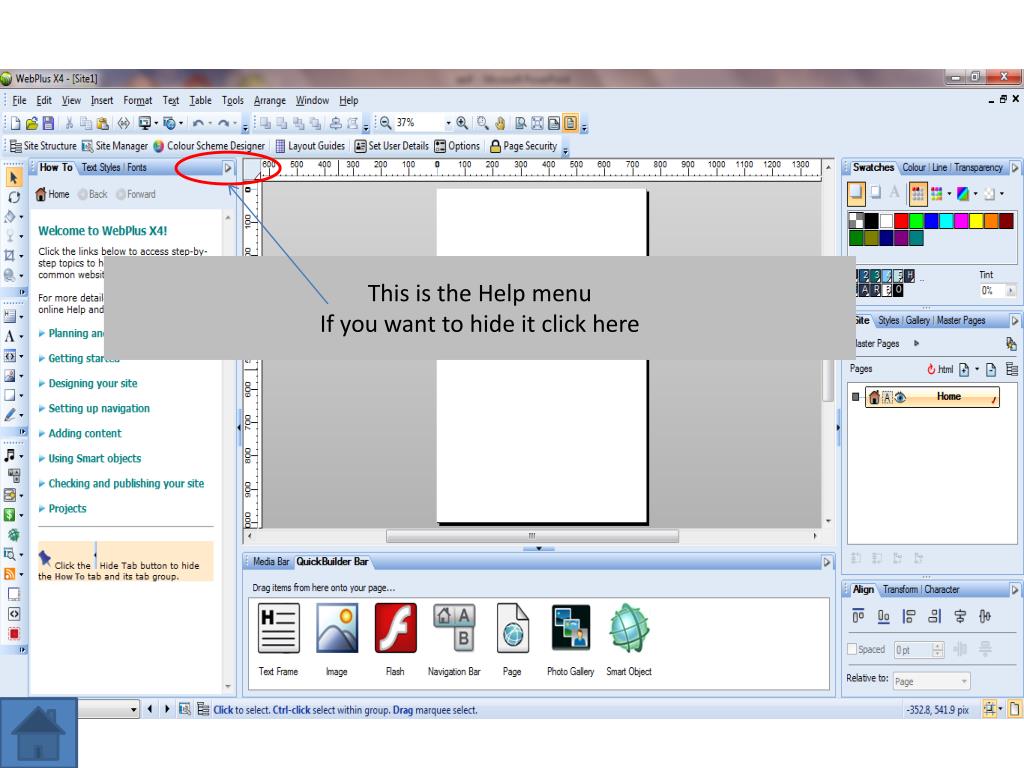Open the Setting up navigation topic
This screenshot has width=1024, height=768.
click(99, 408)
